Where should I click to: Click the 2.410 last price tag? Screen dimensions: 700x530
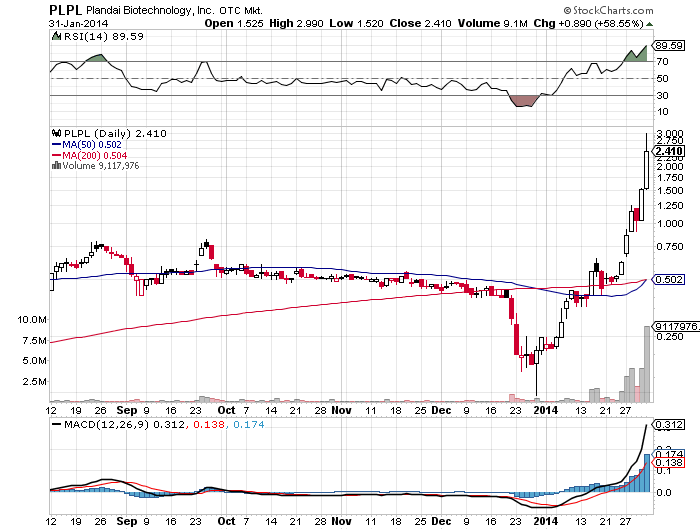pos(668,151)
